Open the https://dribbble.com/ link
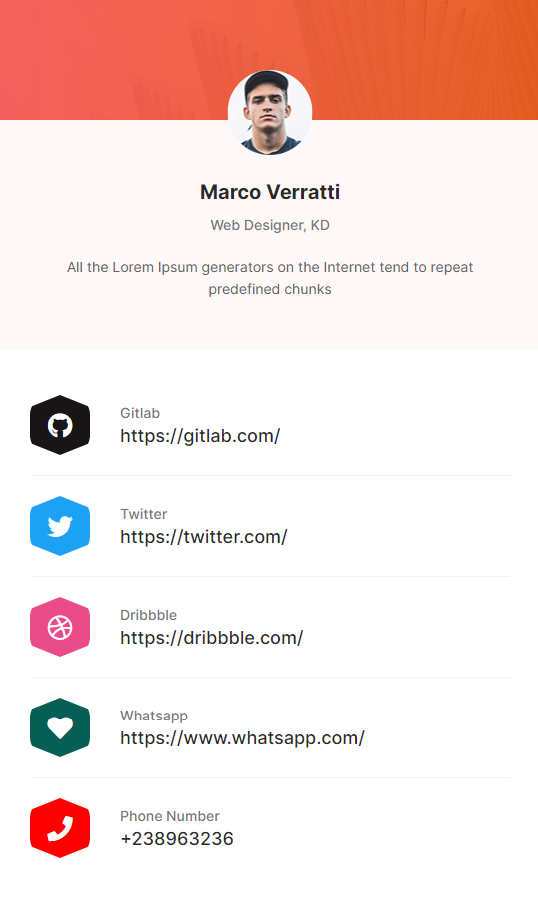This screenshot has width=538, height=903. click(x=211, y=638)
